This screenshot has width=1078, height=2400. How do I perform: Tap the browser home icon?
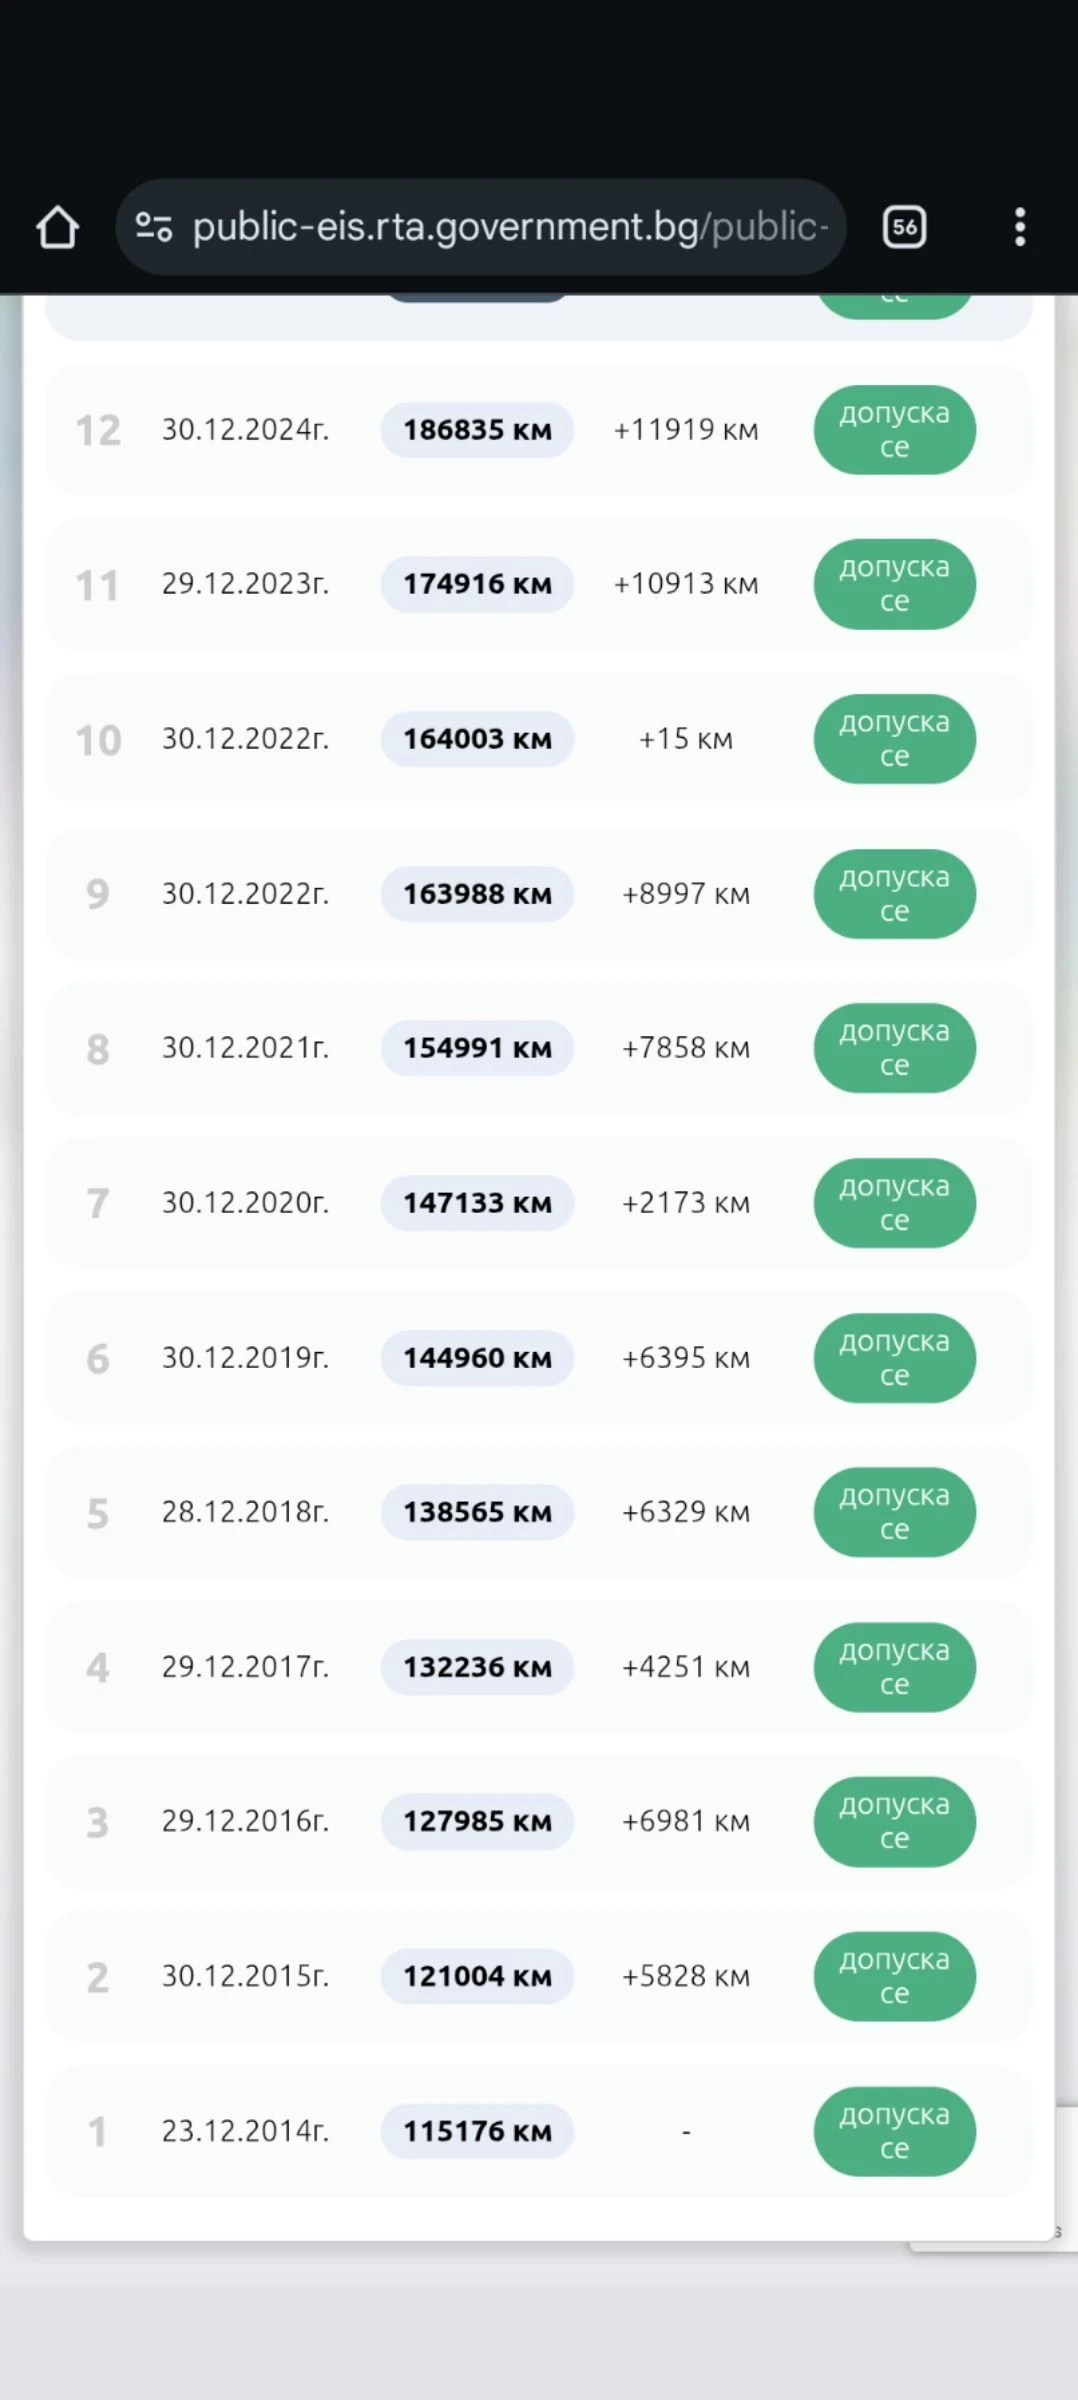coord(57,227)
